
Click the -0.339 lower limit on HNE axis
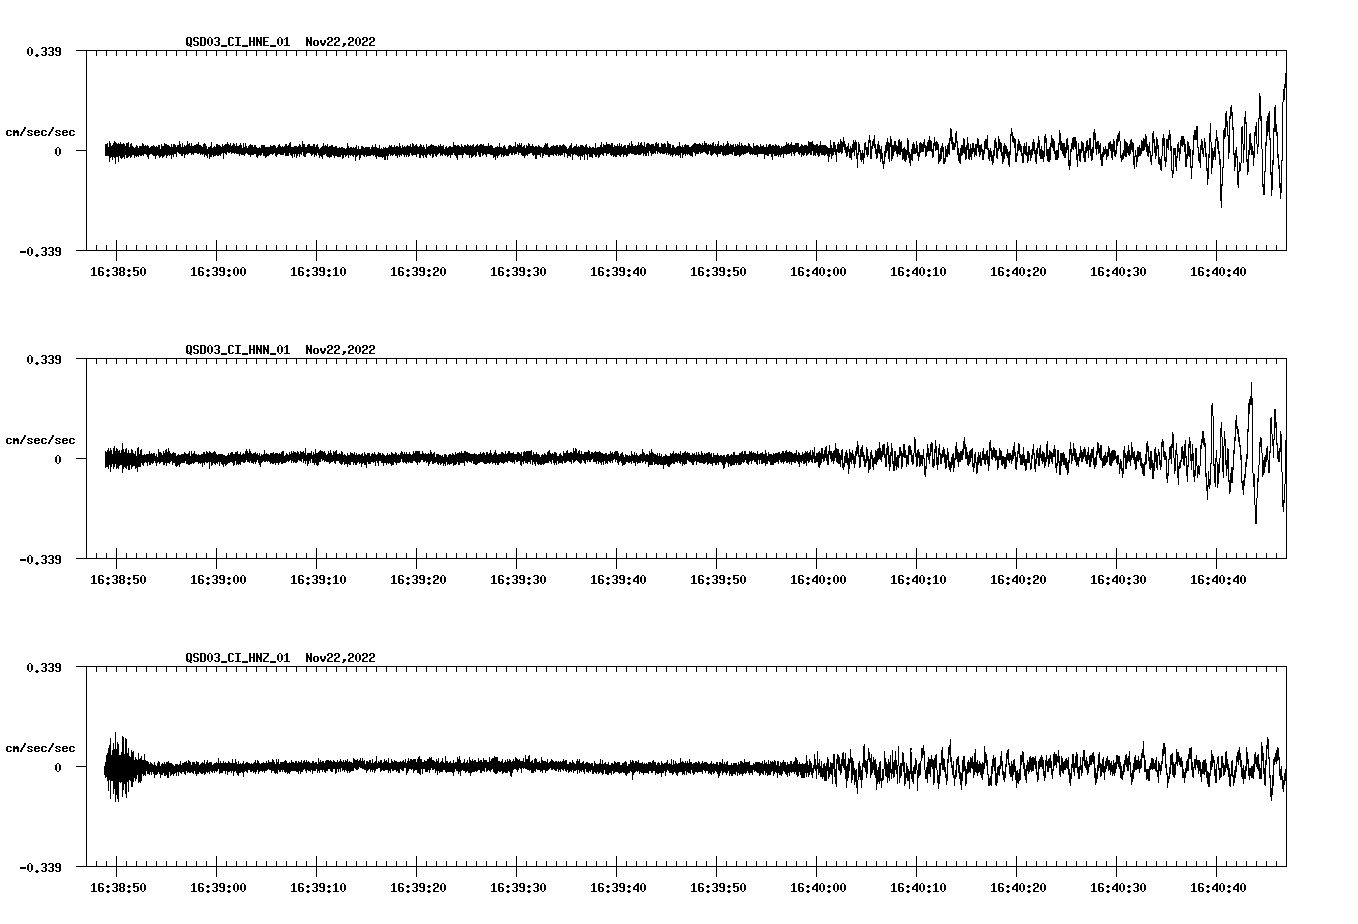click(40, 251)
